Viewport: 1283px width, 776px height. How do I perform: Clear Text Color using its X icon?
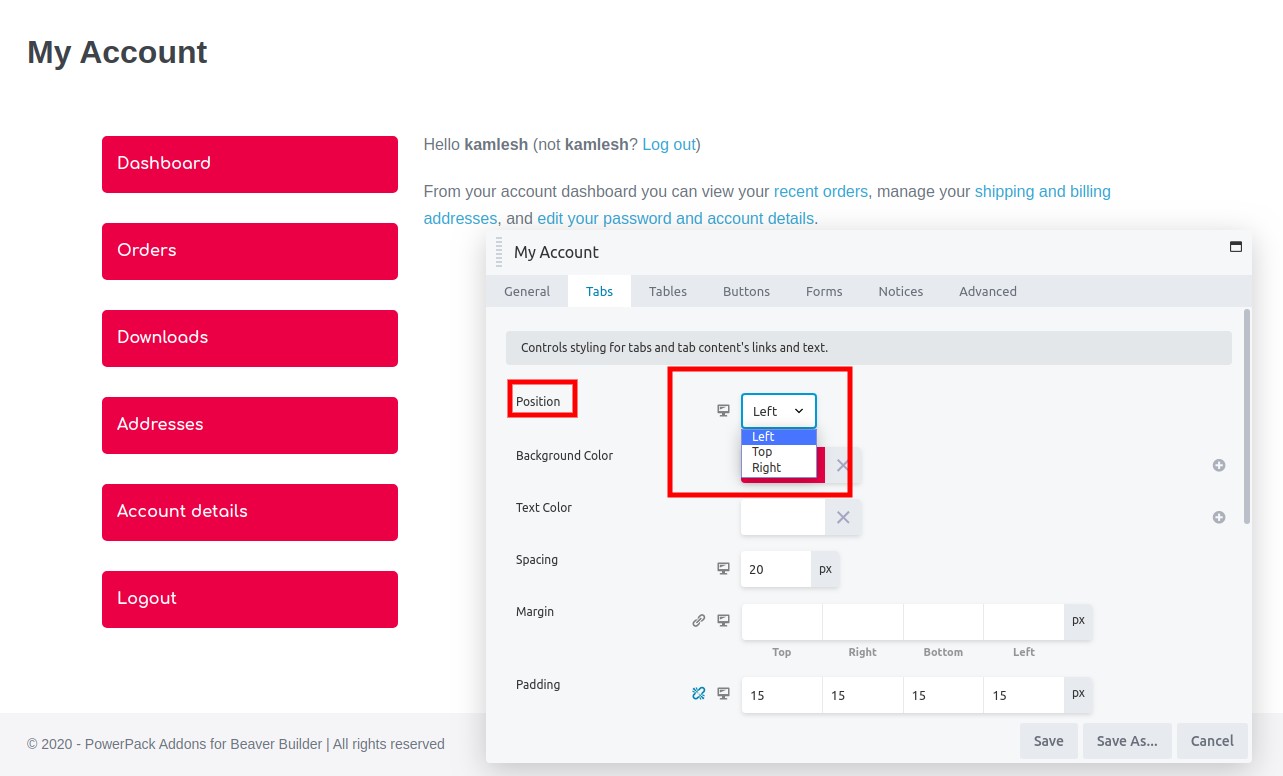(842, 517)
